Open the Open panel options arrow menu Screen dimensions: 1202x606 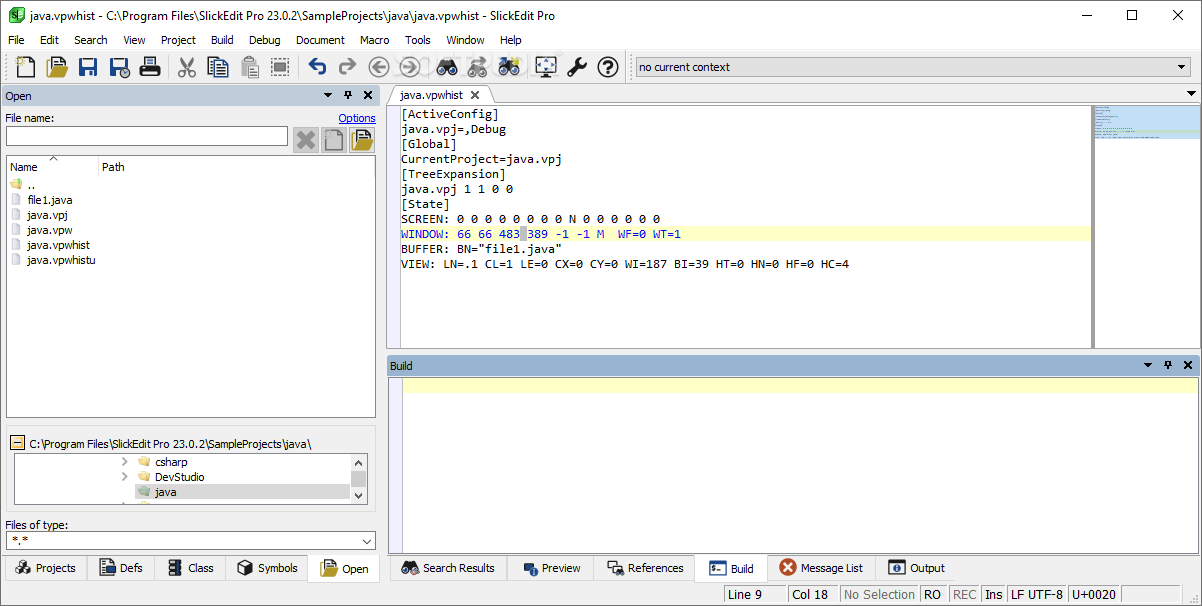click(328, 95)
